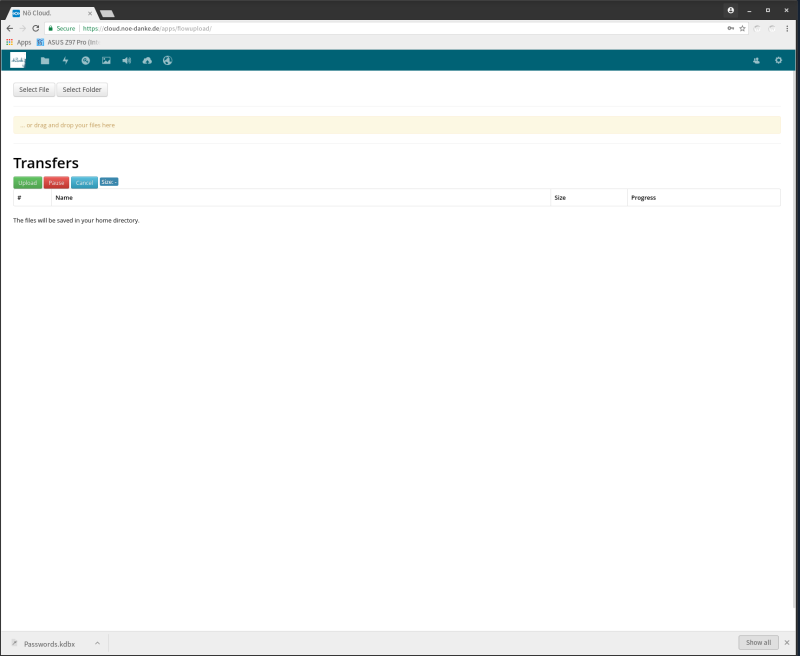Viewport: 800px width, 656px height.
Task: Click the Nö Cloud logo
Action: tap(18, 60)
